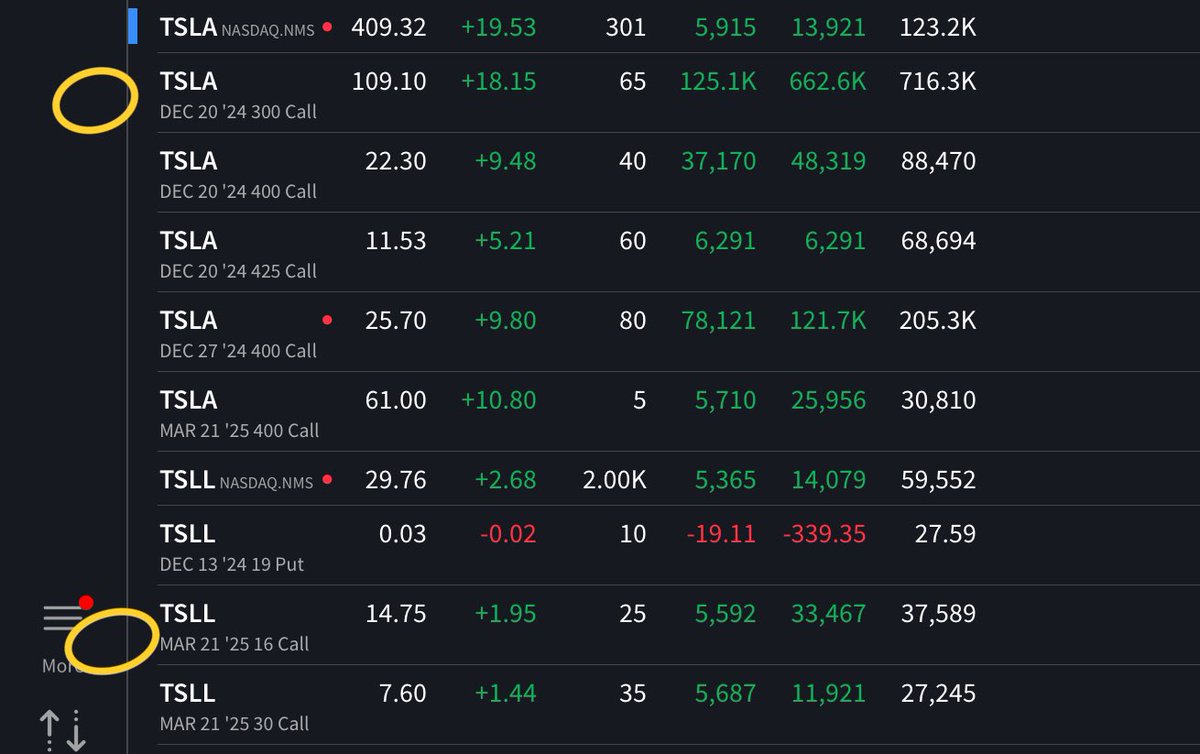The image size is (1200, 754).
Task: Click the value 37,170
Action: 719,161
